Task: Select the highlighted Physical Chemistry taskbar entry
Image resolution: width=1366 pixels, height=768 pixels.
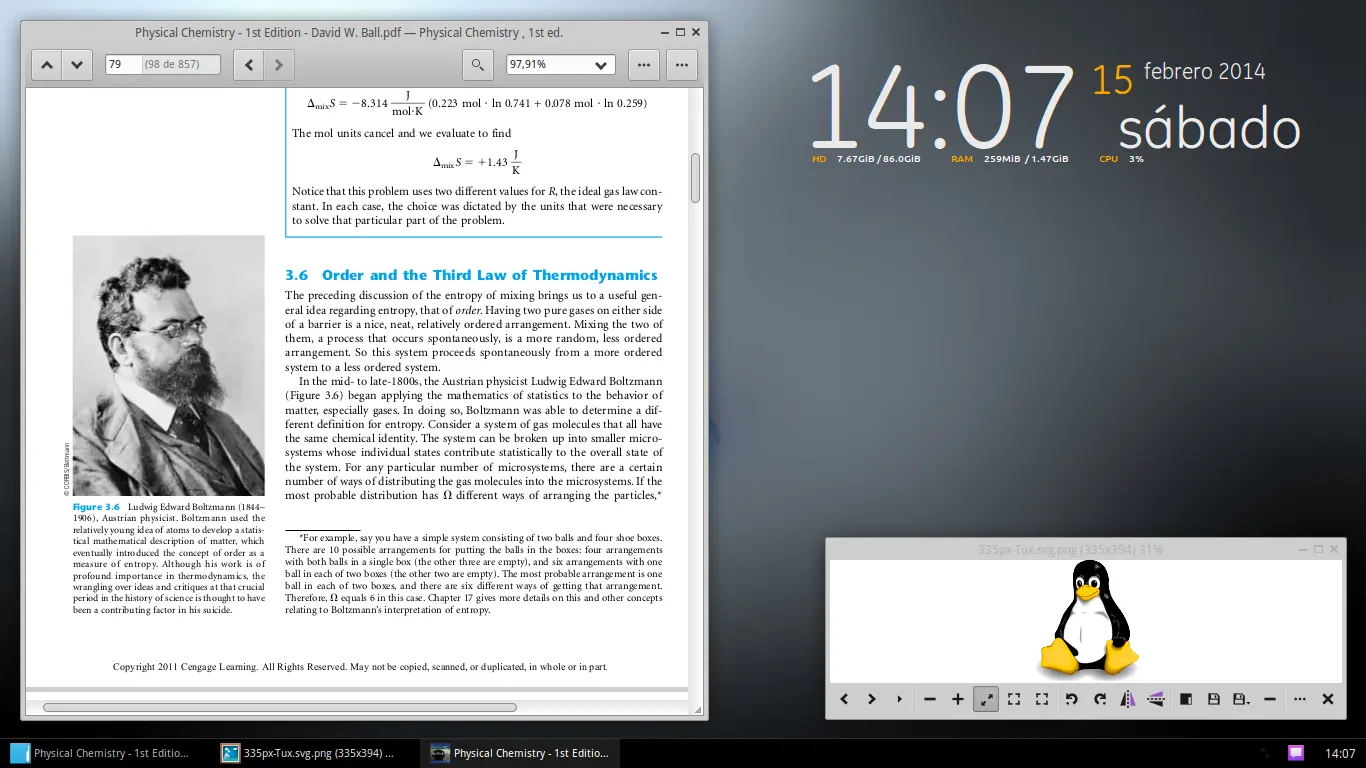Action: pos(520,753)
